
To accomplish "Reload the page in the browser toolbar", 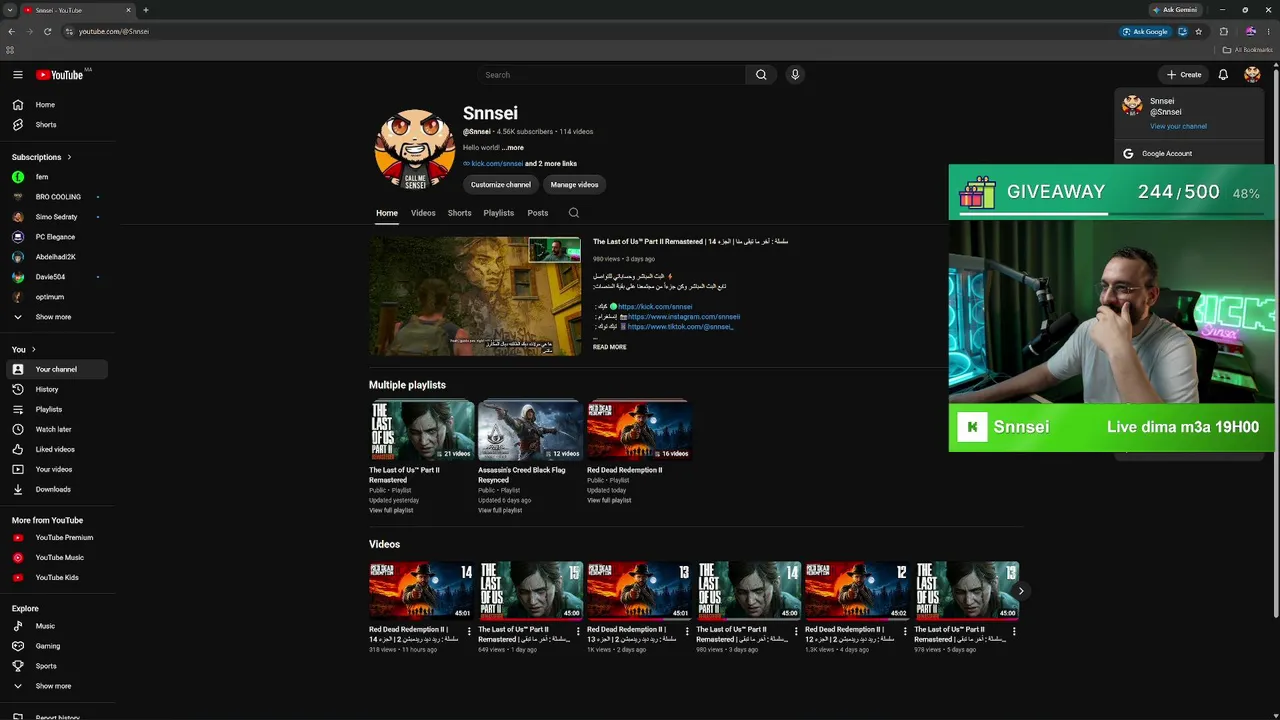I will tap(47, 31).
